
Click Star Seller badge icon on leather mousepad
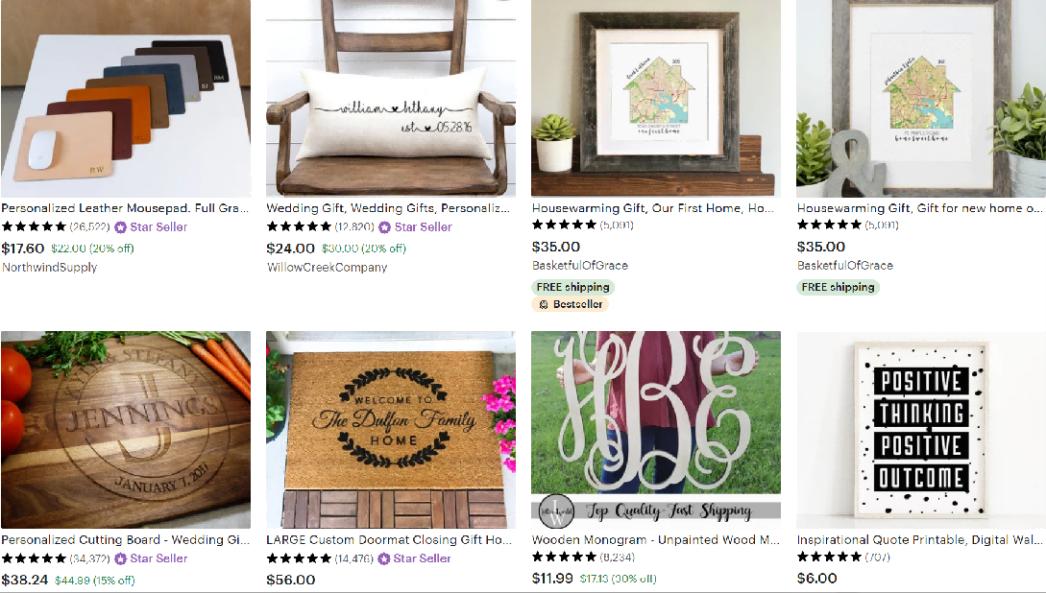click(120, 227)
